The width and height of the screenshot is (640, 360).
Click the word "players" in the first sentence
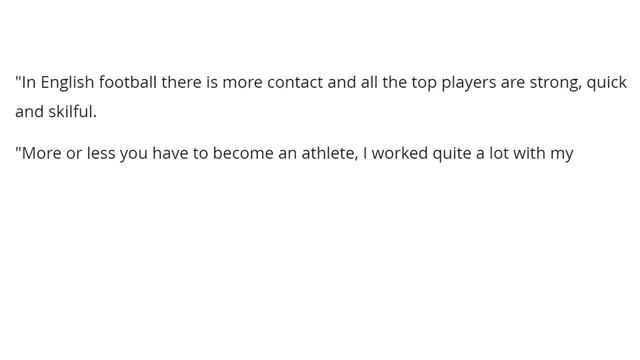469,83
